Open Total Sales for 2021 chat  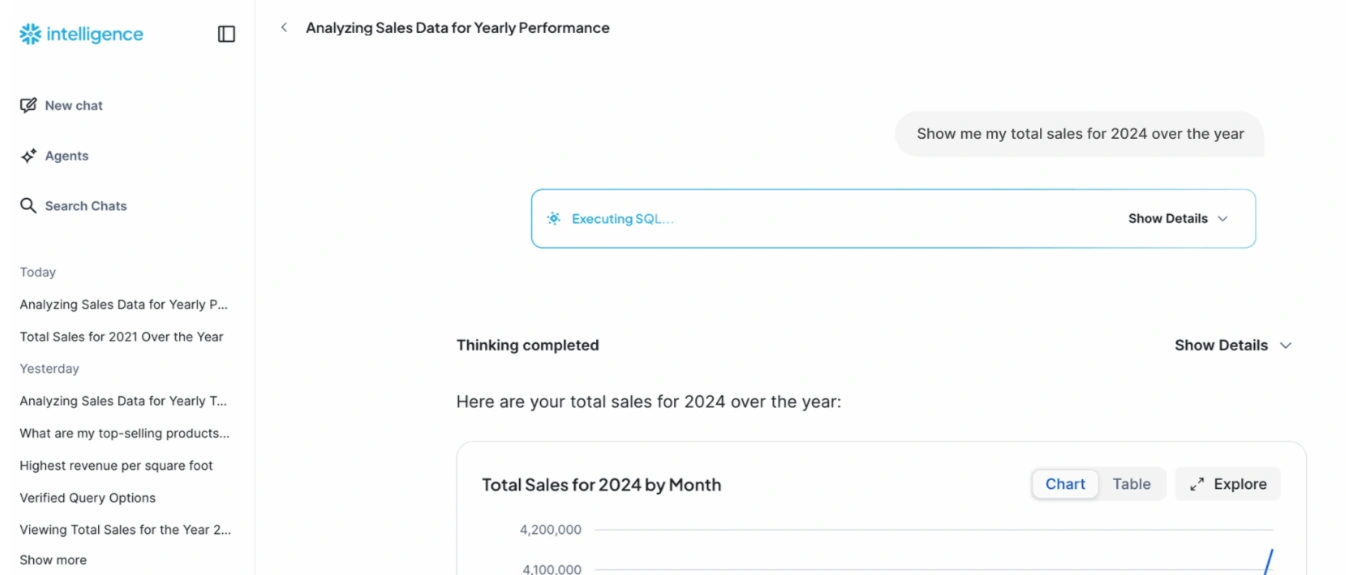(x=122, y=337)
